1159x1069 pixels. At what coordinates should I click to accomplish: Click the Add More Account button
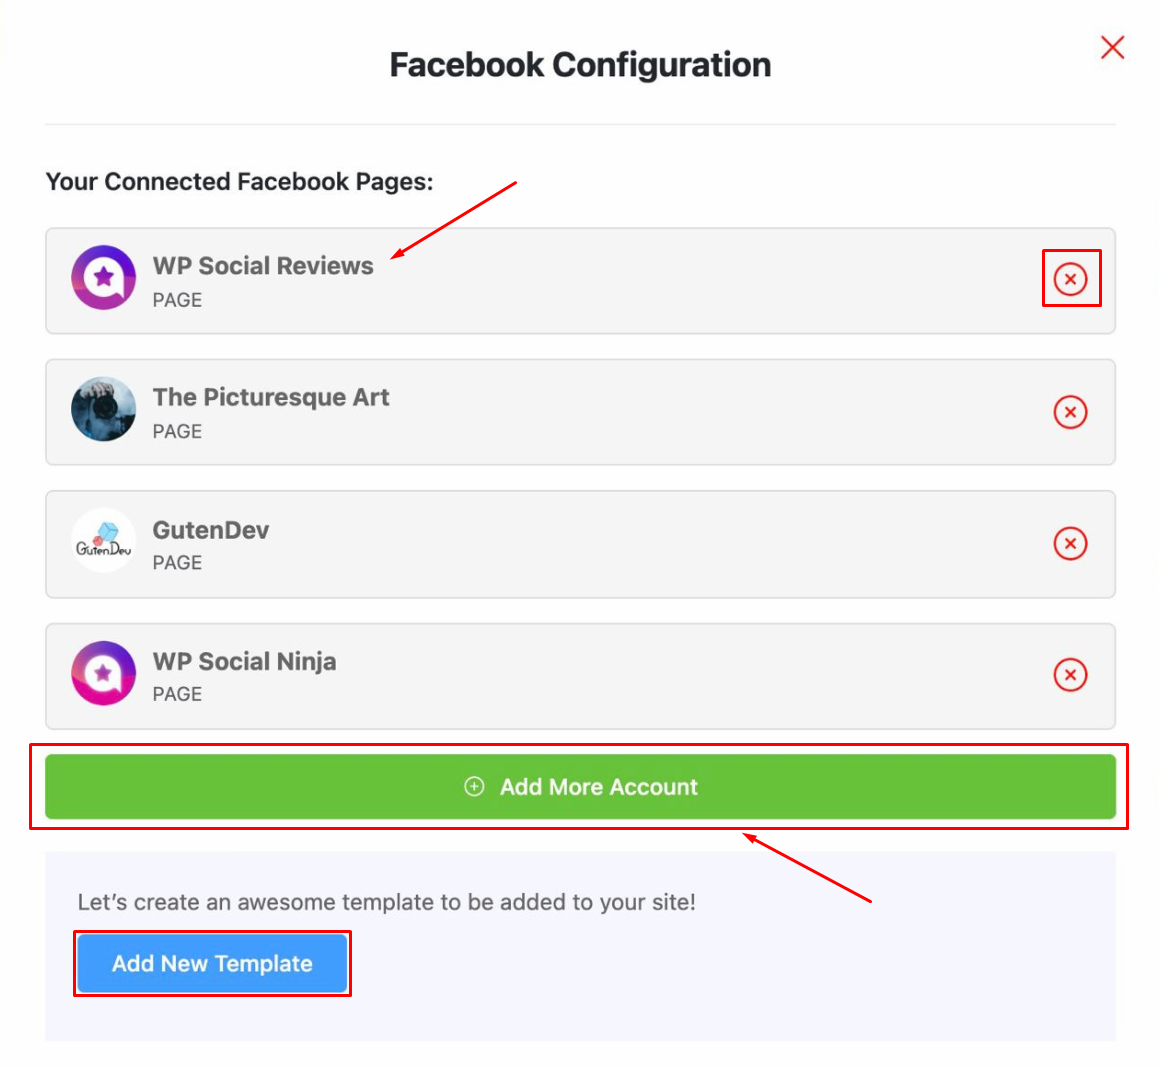coord(580,787)
